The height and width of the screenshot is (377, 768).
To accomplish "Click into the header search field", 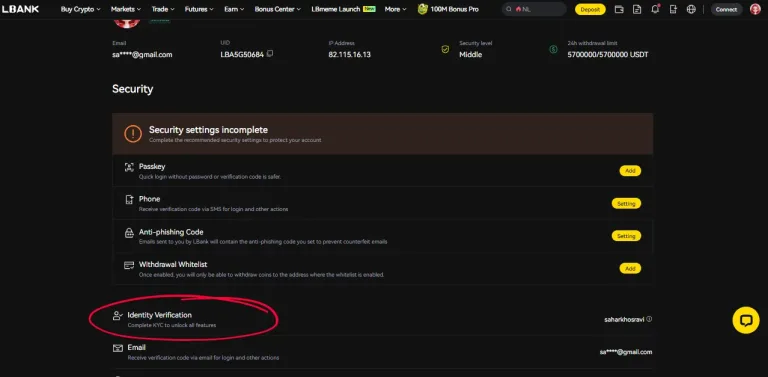I will (534, 9).
